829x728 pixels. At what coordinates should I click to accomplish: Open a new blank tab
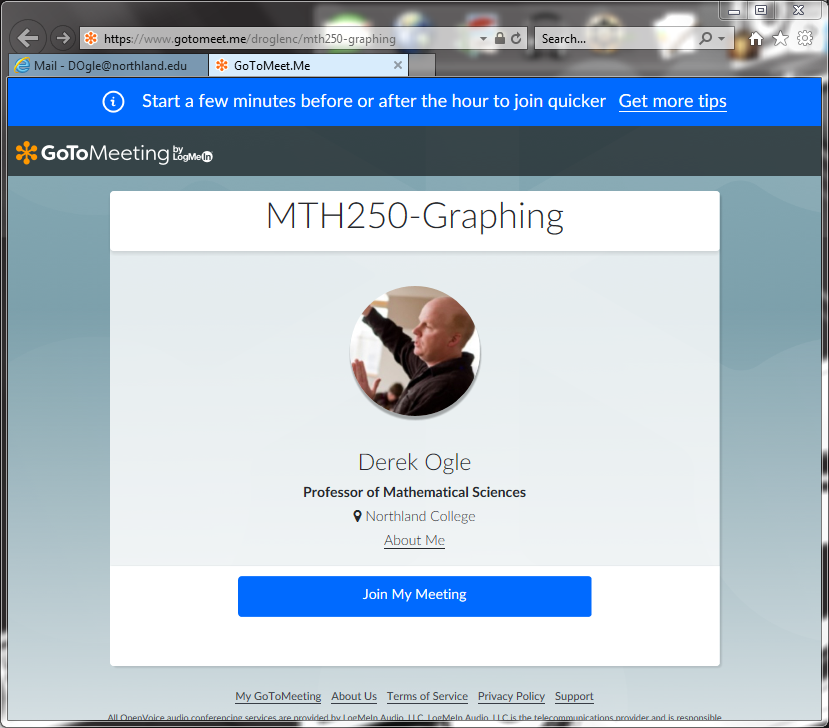[x=422, y=66]
